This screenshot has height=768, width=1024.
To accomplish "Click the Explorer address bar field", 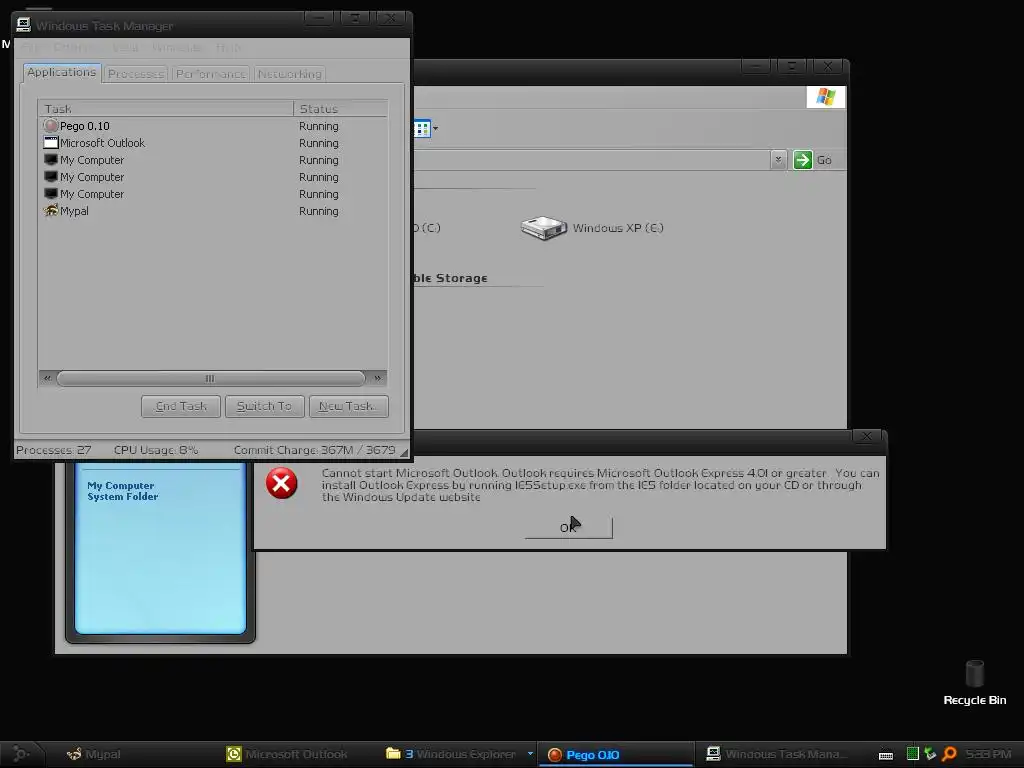I will point(591,160).
